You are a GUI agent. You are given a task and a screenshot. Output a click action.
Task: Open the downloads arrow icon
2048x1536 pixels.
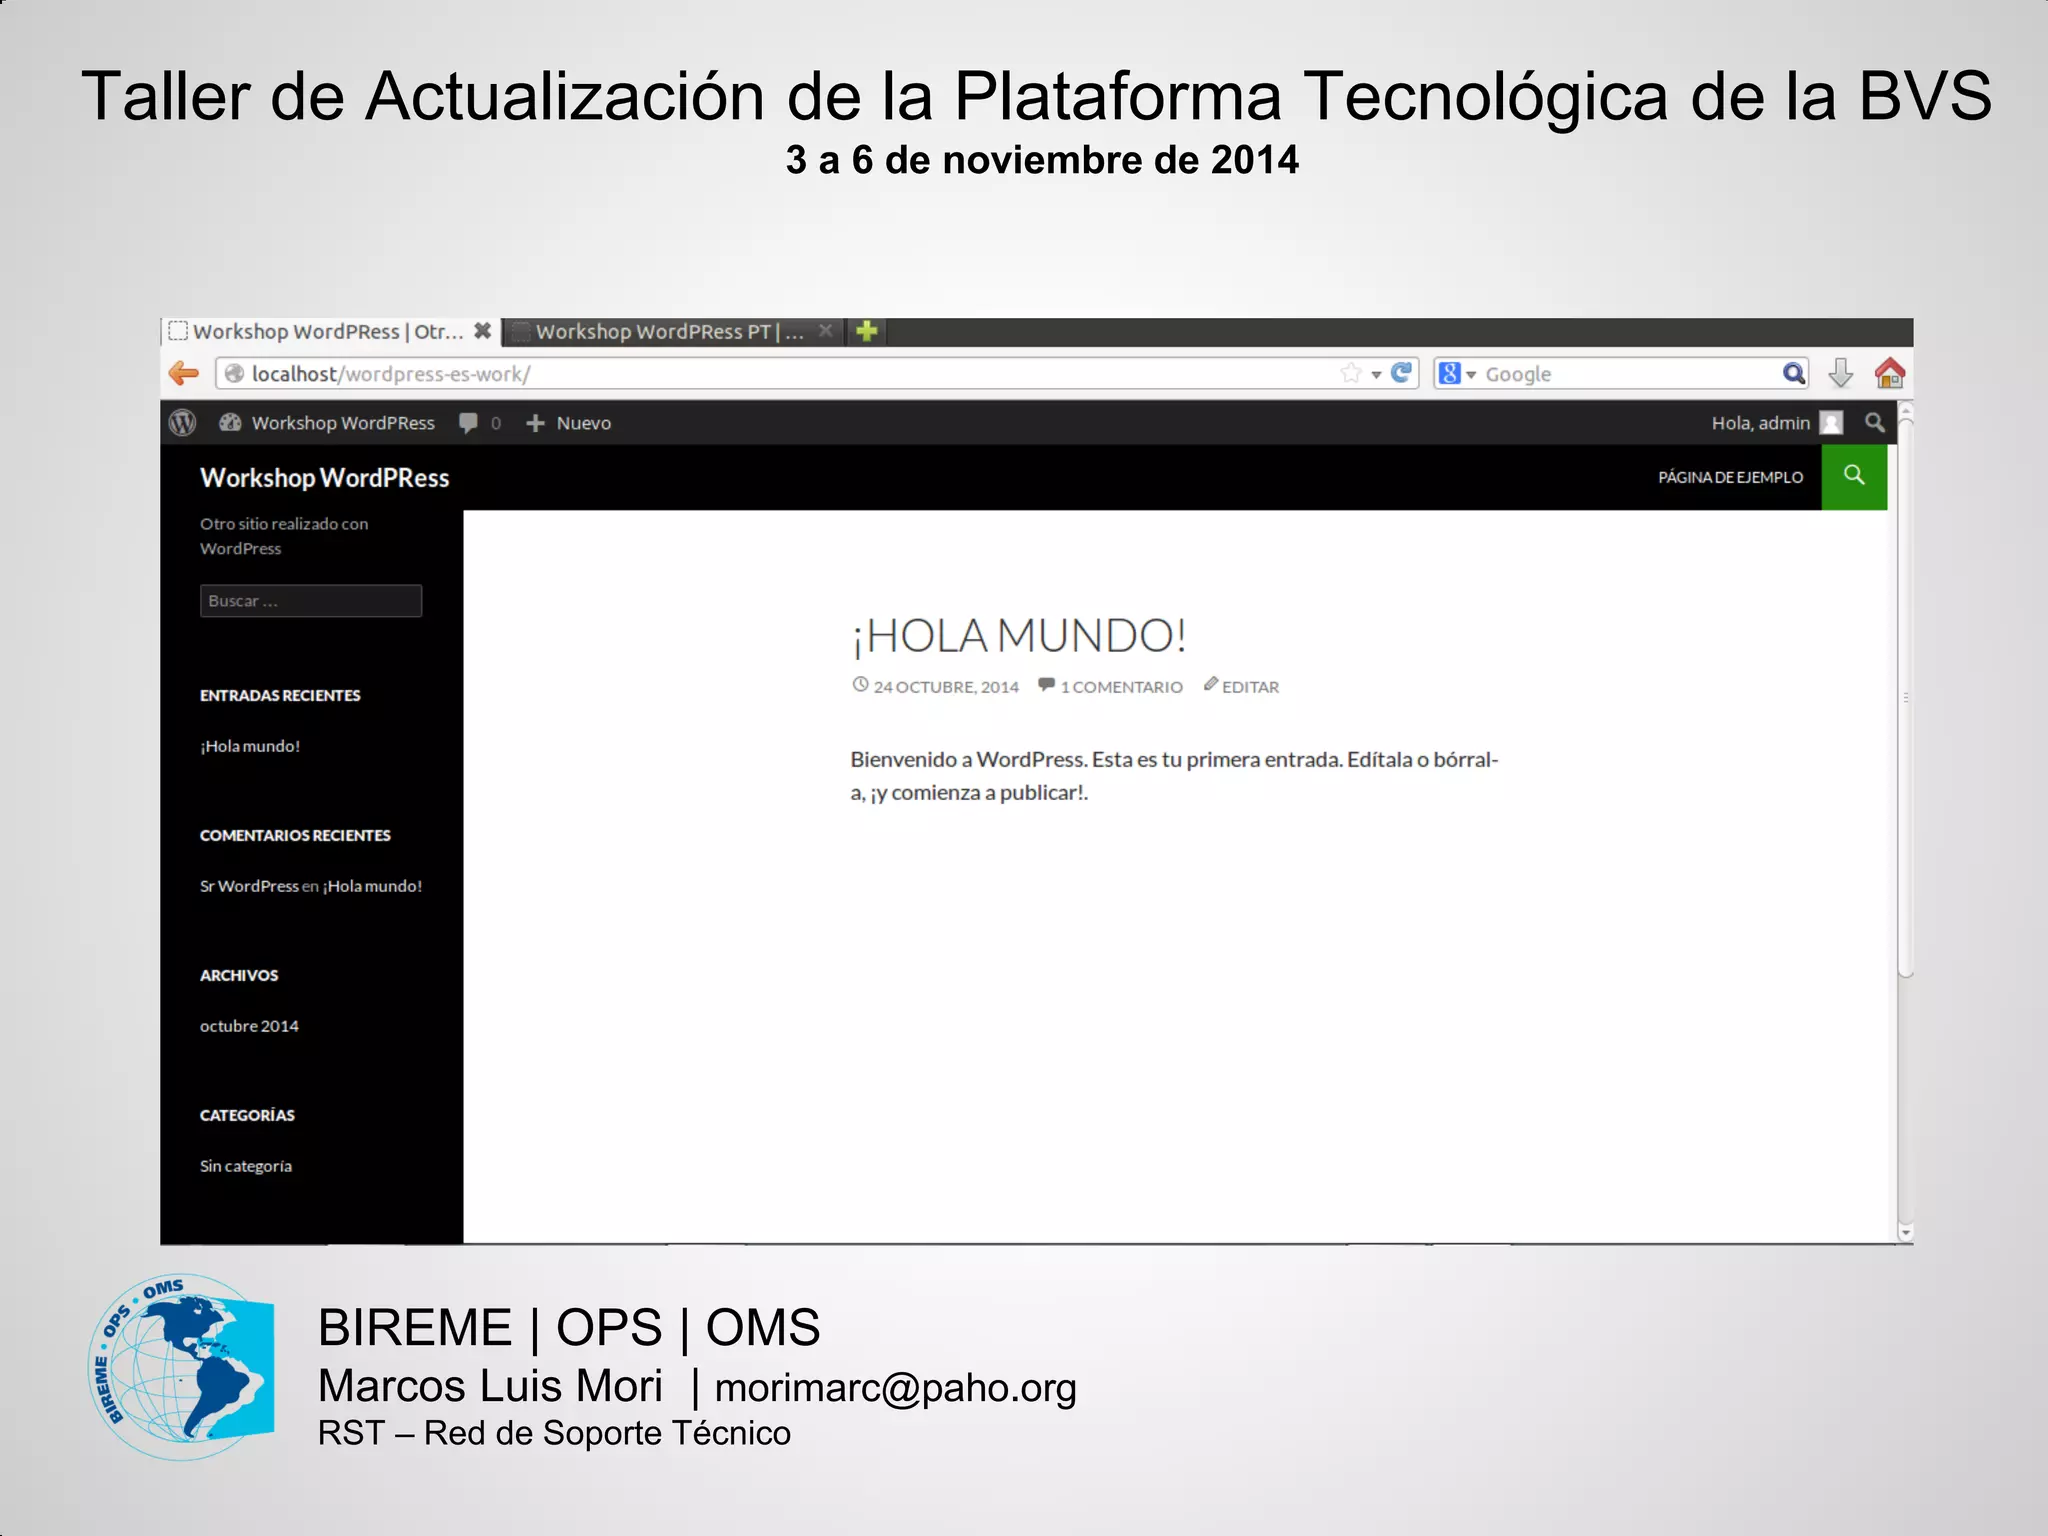pos(1840,373)
